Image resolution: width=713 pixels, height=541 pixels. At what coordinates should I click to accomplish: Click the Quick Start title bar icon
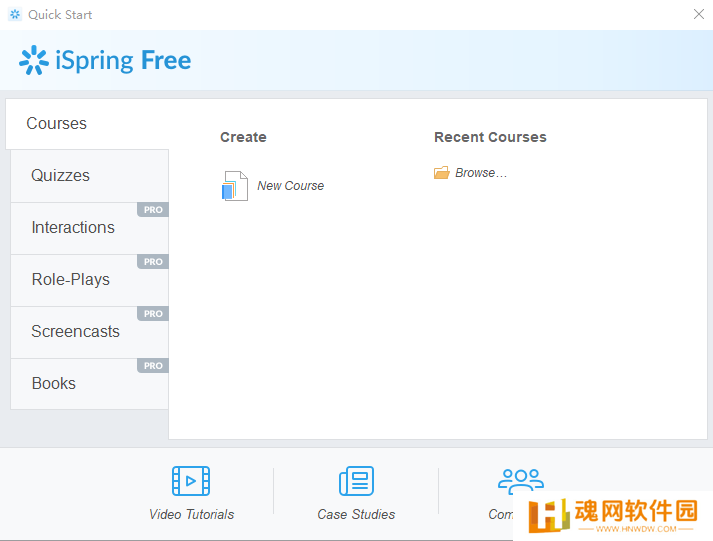15,15
